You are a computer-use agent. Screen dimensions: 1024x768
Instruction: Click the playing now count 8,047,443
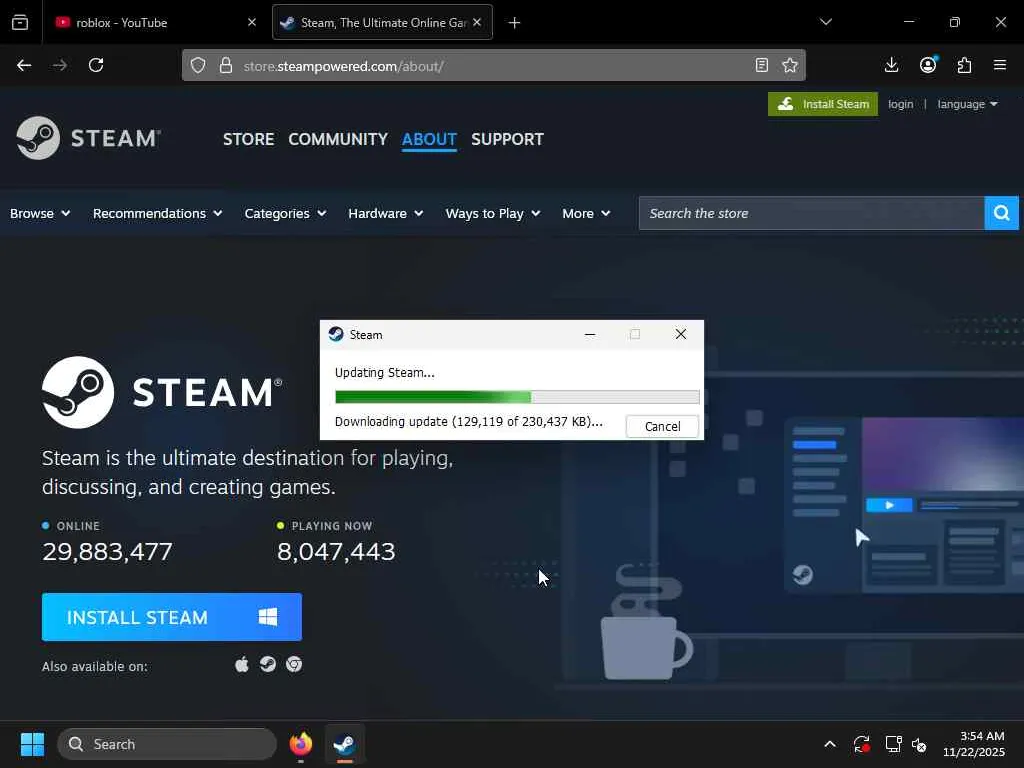point(336,552)
